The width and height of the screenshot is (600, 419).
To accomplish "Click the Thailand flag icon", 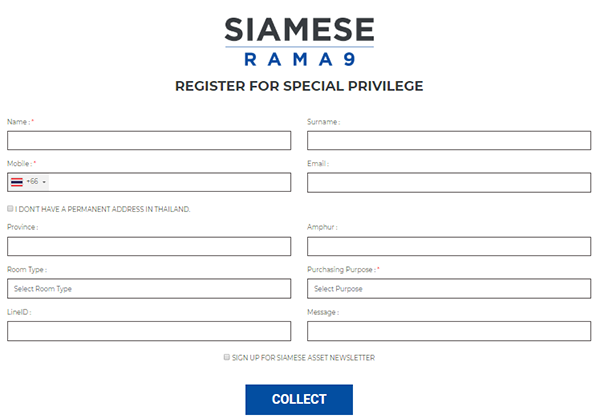I will [x=17, y=182].
